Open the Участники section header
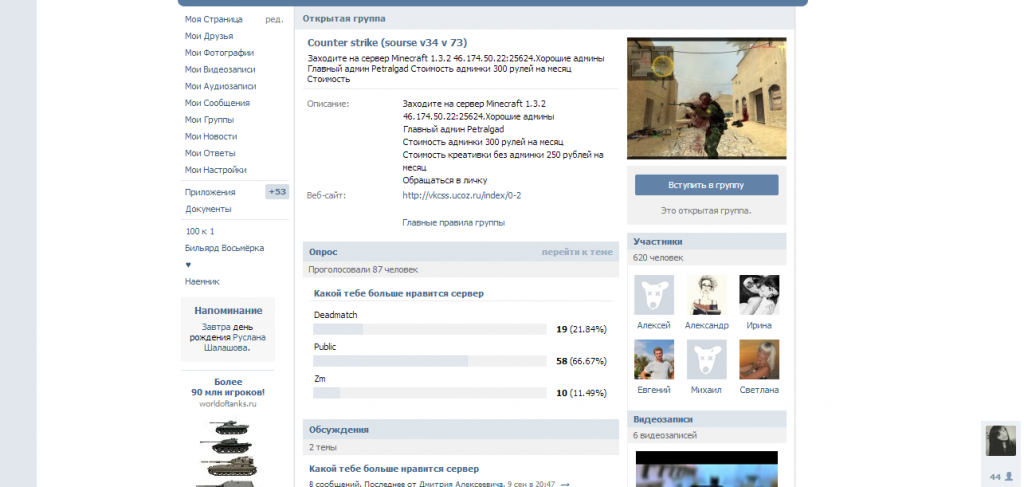Screen dimensions: 1024x487 [658, 241]
